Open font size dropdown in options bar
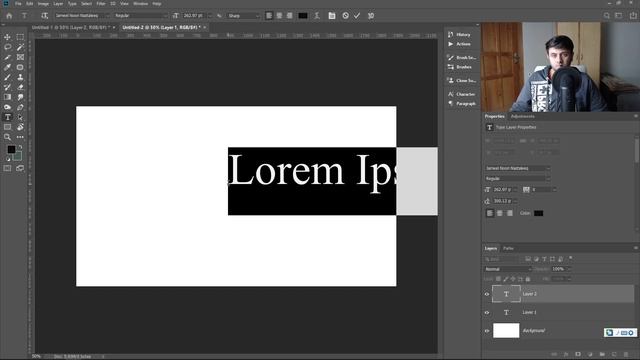 coord(210,16)
